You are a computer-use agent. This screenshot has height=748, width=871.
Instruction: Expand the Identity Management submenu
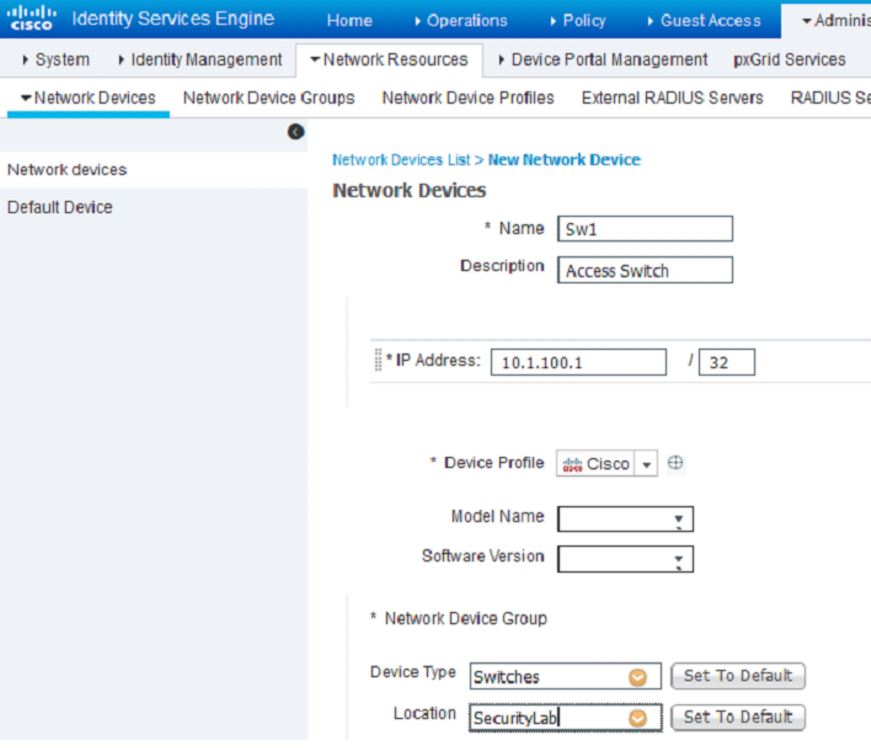tap(200, 59)
